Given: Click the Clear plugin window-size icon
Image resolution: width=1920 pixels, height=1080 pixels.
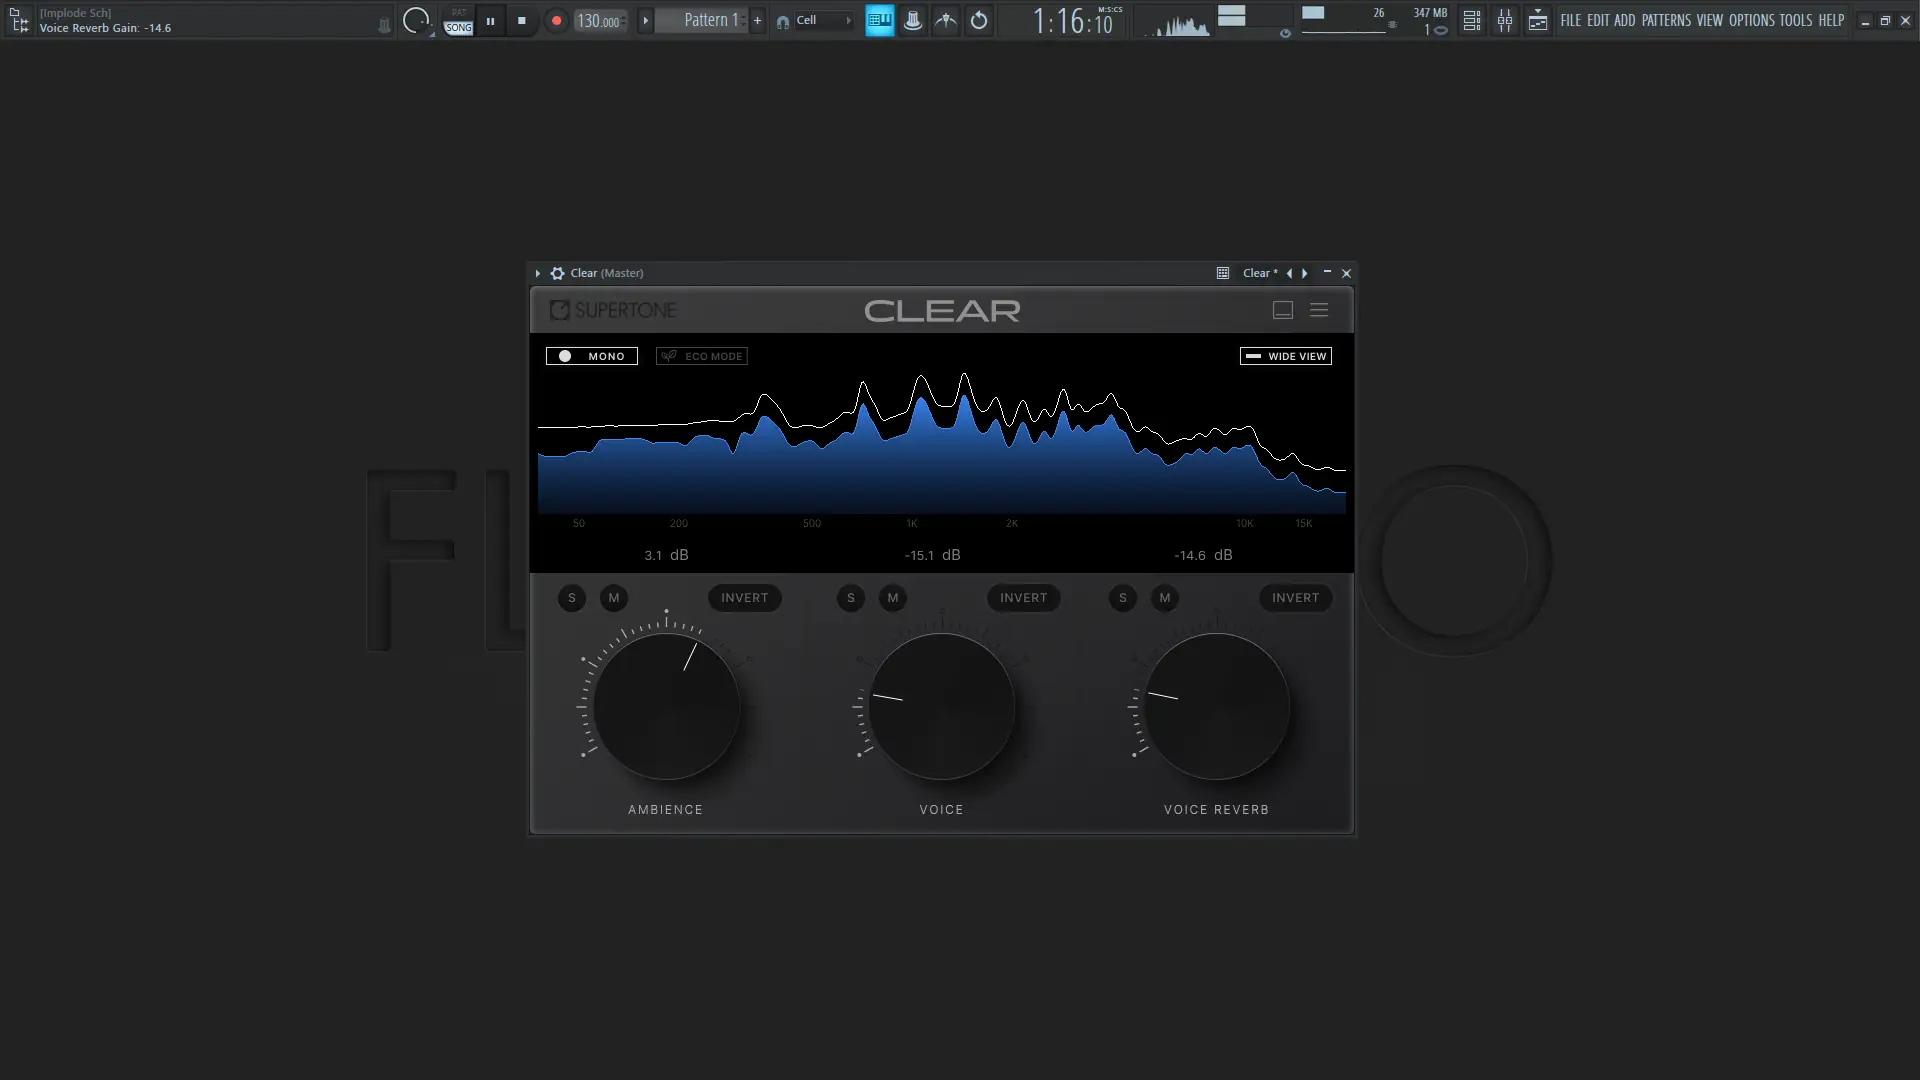Looking at the screenshot, I should click(x=1283, y=310).
